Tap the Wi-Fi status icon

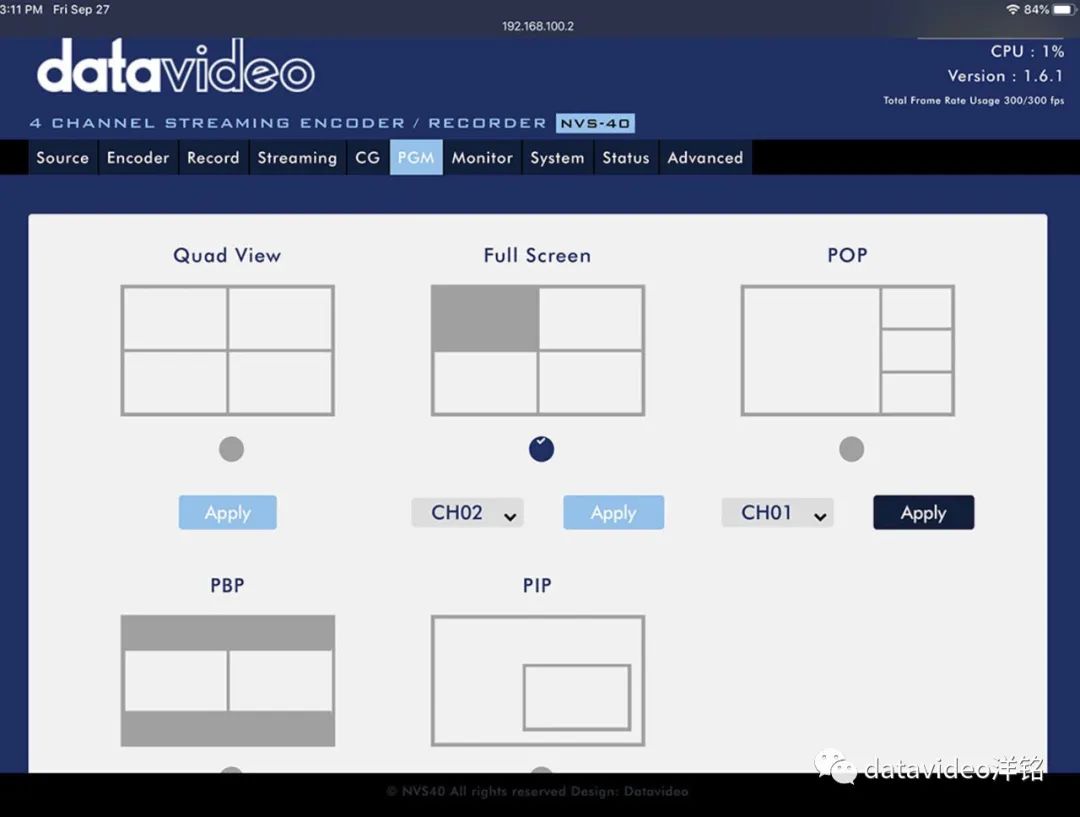[1012, 9]
